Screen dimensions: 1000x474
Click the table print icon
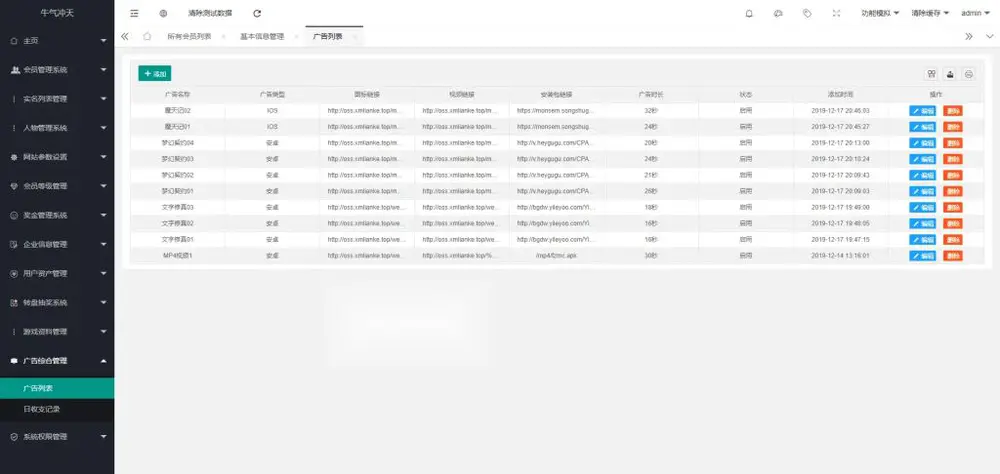click(969, 74)
